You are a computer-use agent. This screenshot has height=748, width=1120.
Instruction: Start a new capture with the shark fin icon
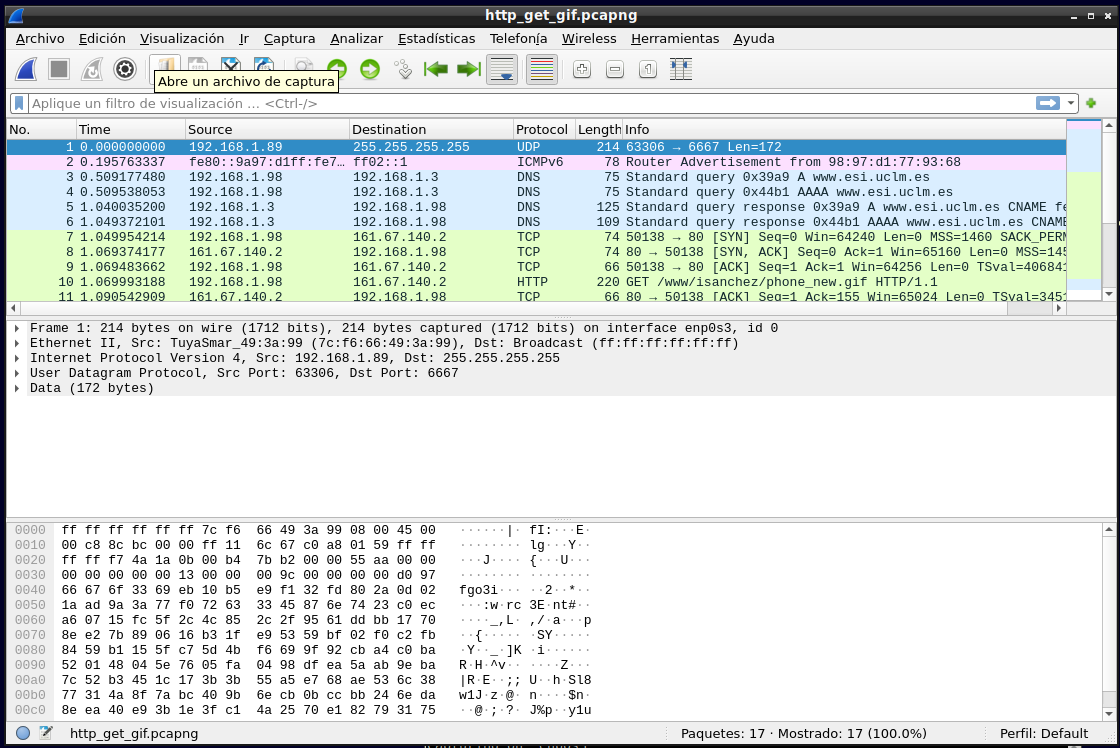pos(27,70)
